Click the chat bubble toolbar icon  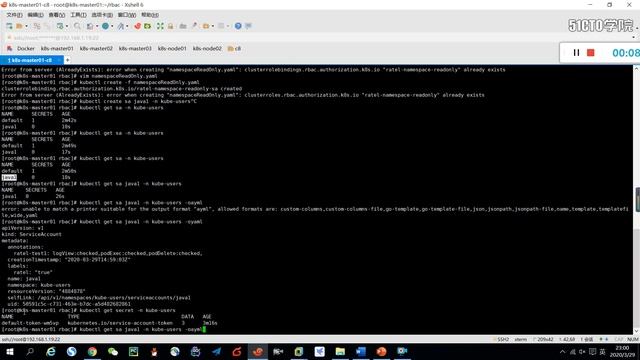[x=248, y=26]
